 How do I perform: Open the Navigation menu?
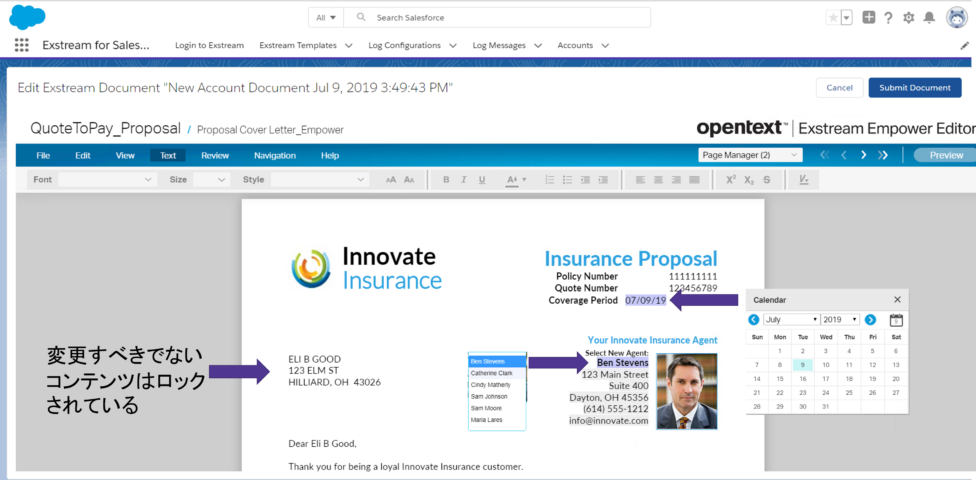pyautogui.click(x=275, y=156)
